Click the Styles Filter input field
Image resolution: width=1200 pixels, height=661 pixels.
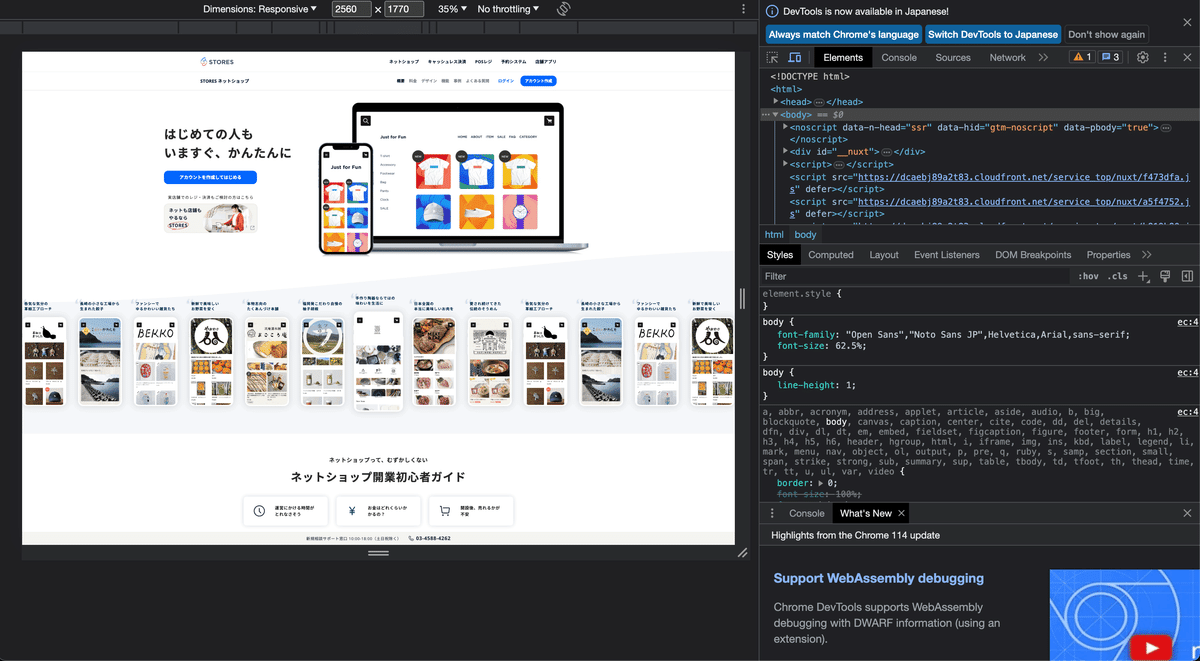(x=915, y=276)
